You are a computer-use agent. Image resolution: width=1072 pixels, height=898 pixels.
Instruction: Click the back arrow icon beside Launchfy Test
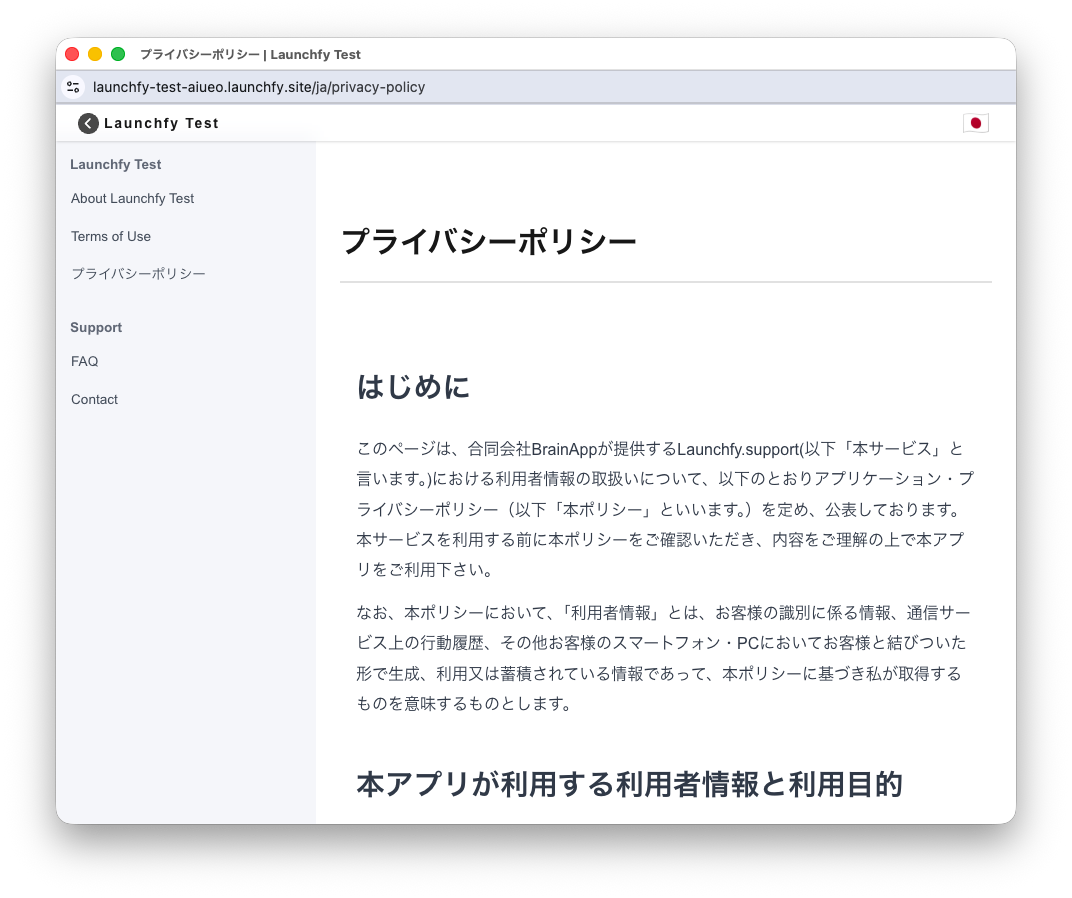coord(87,123)
